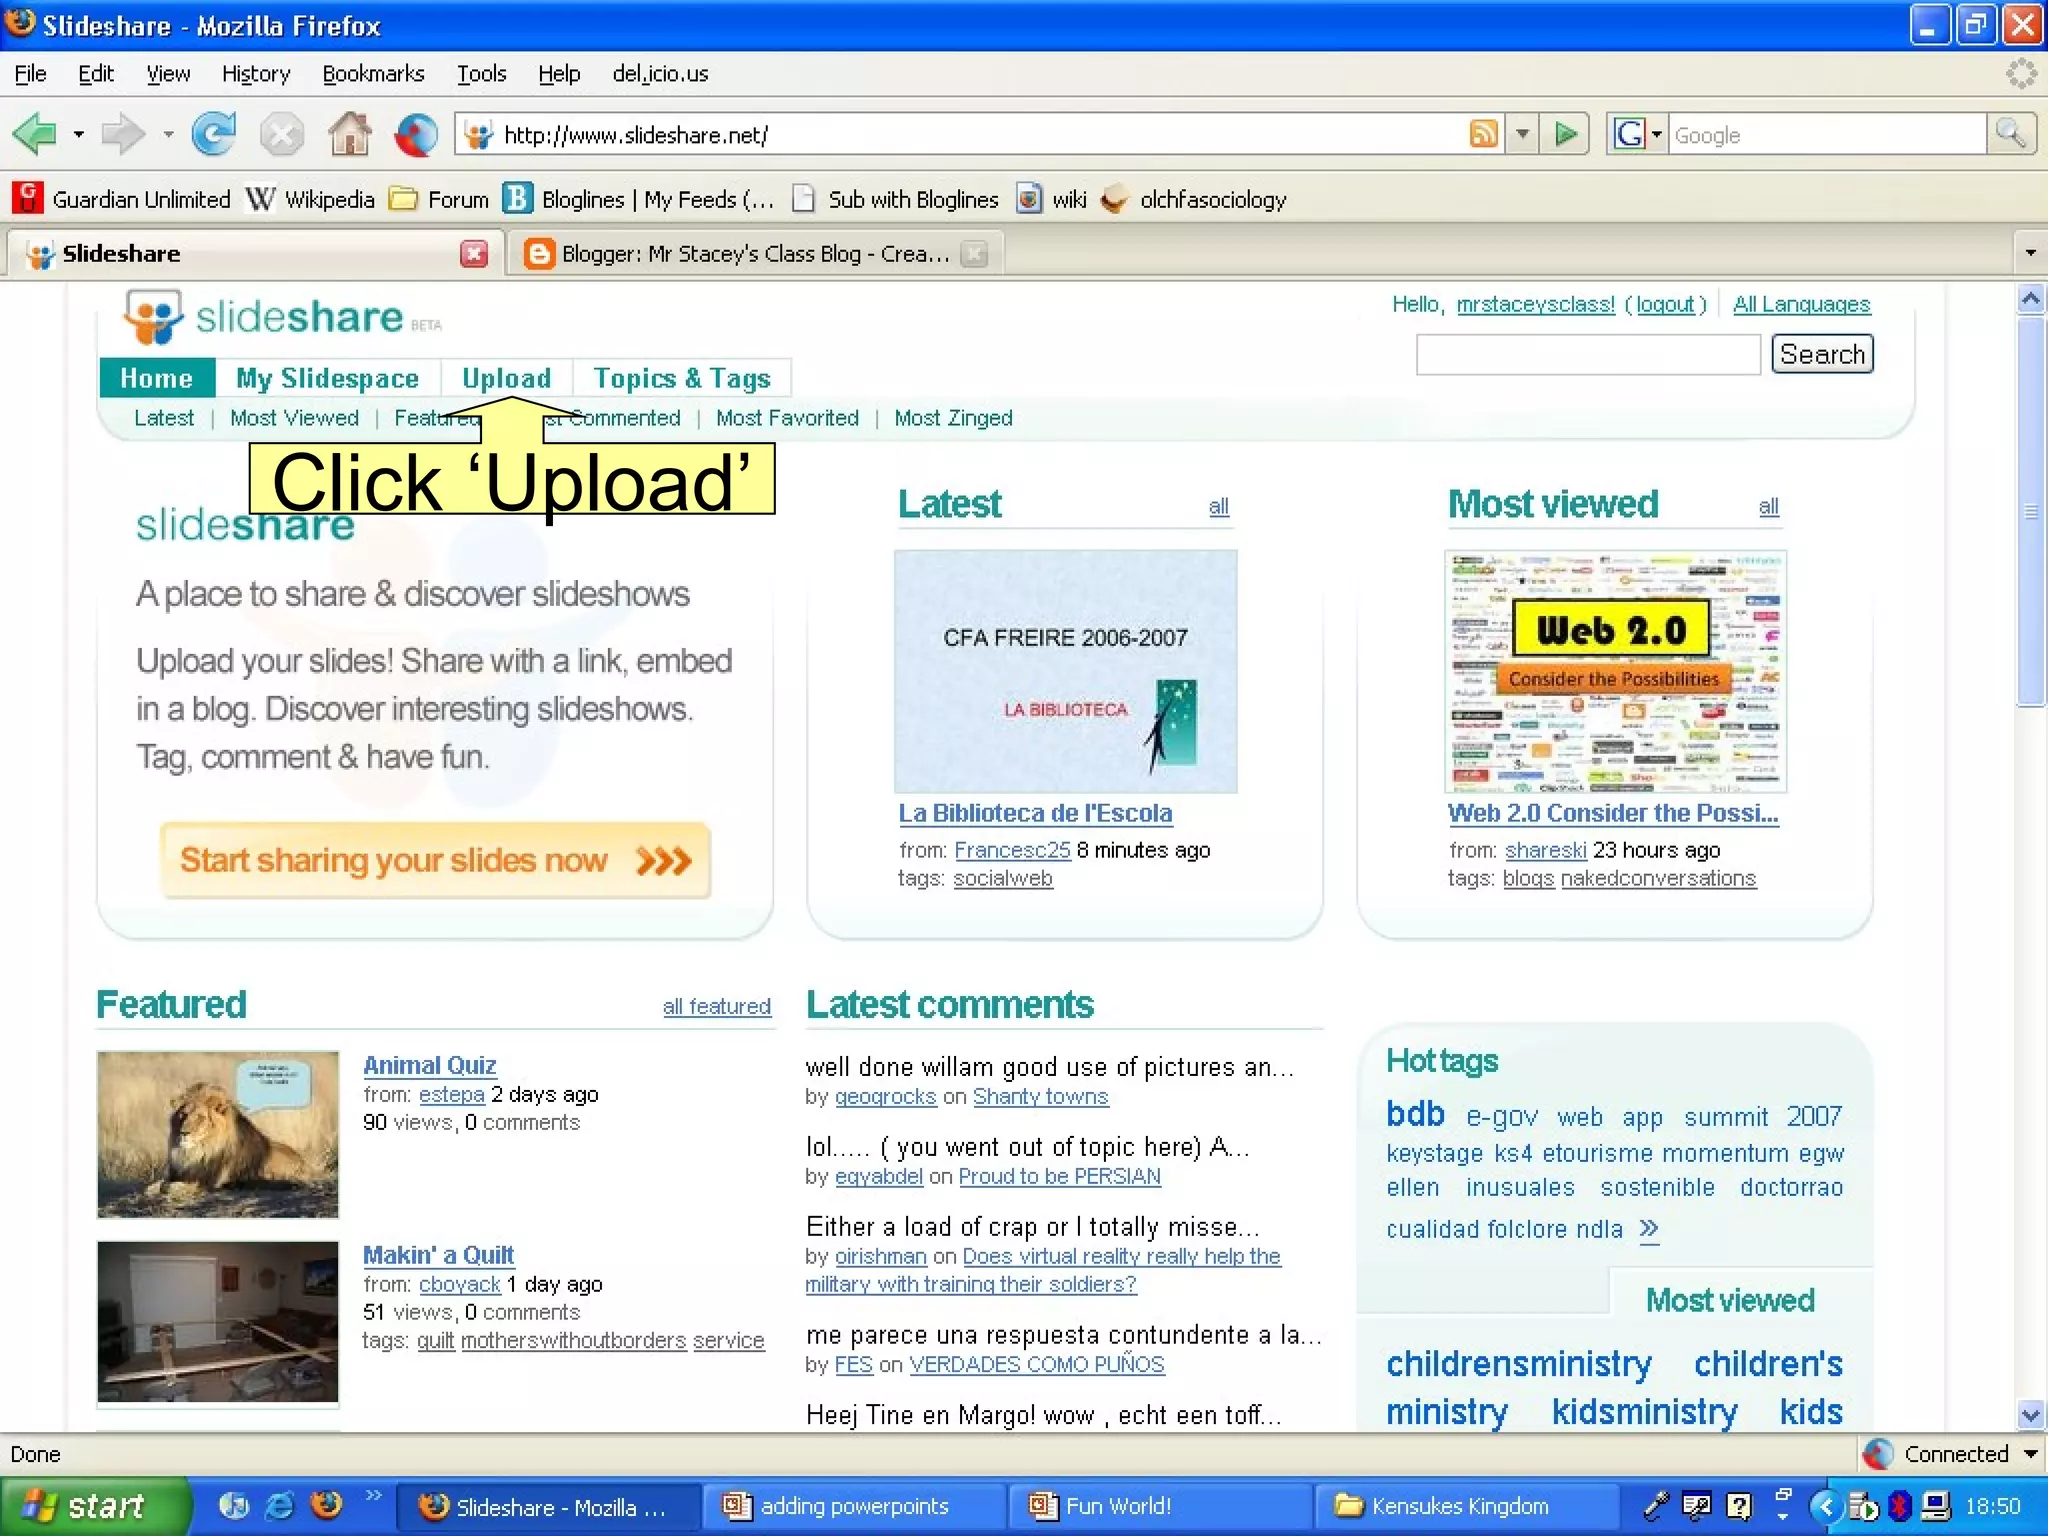
Task: Click the Forward arrow button
Action: coord(124,134)
